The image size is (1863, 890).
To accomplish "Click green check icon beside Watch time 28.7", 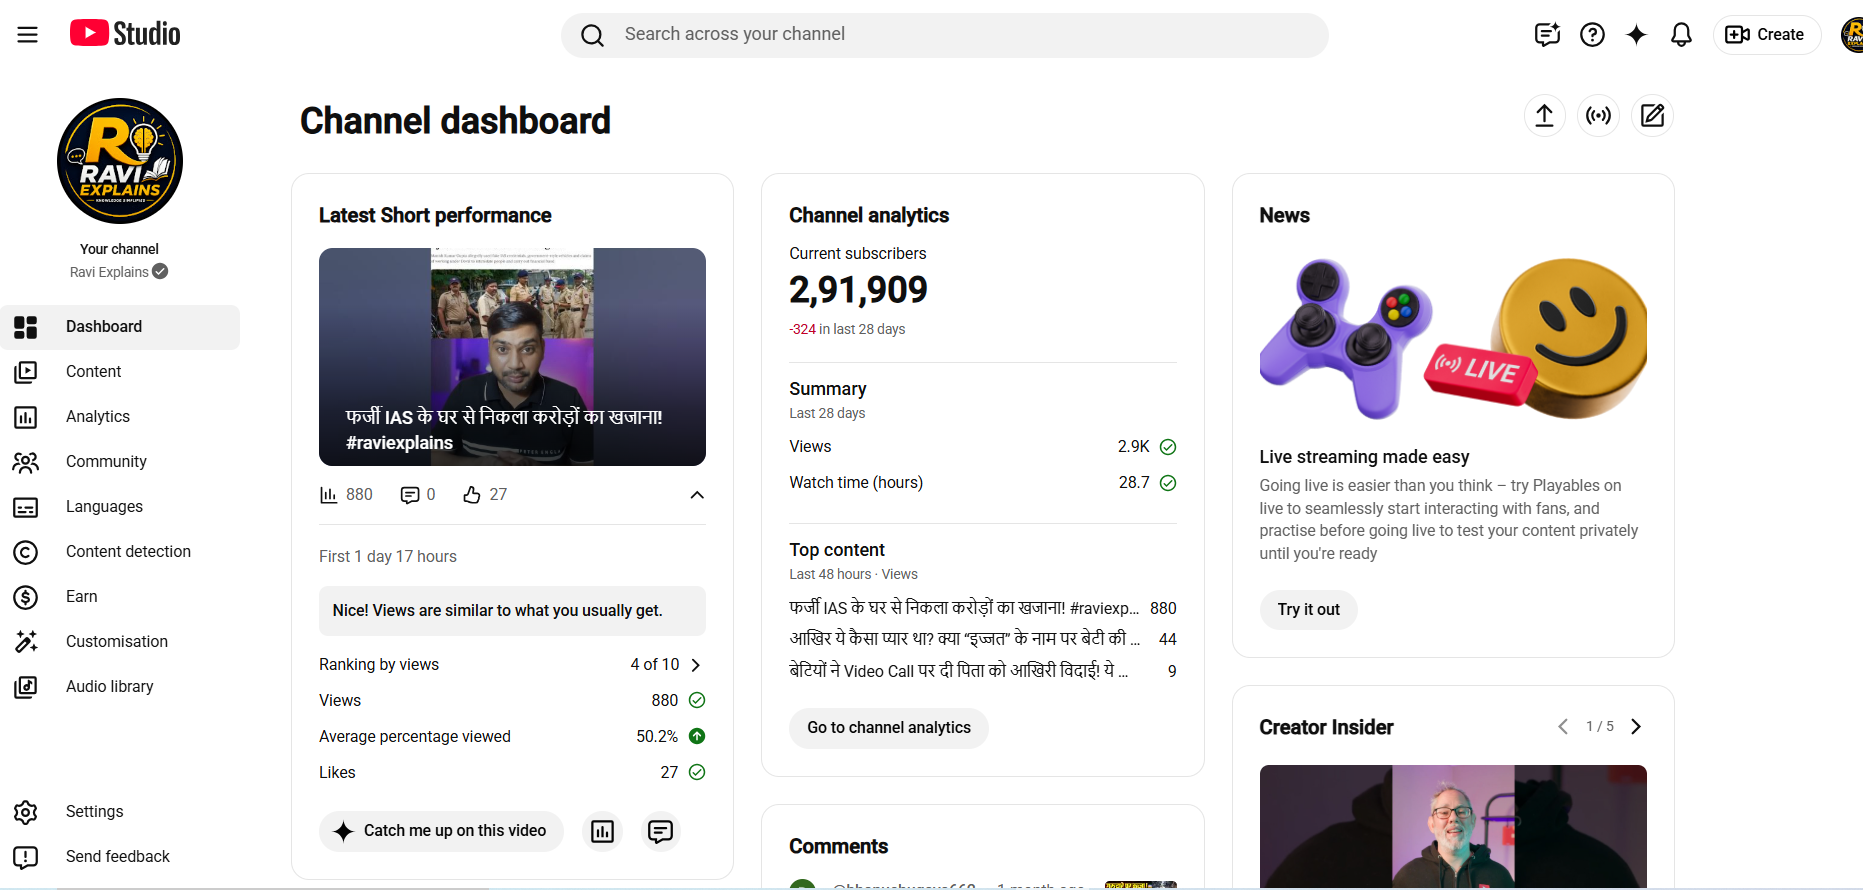I will [x=1168, y=483].
